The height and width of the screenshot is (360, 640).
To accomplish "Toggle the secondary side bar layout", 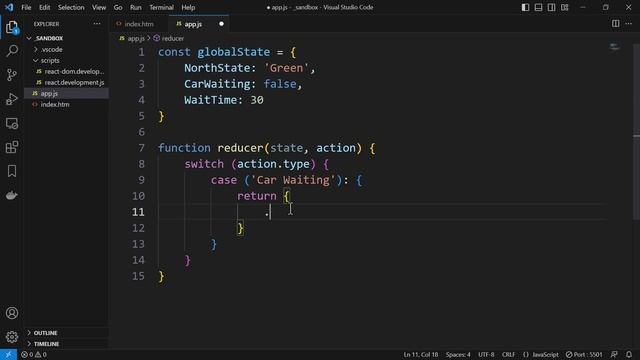I will pyautogui.click(x=551, y=7).
